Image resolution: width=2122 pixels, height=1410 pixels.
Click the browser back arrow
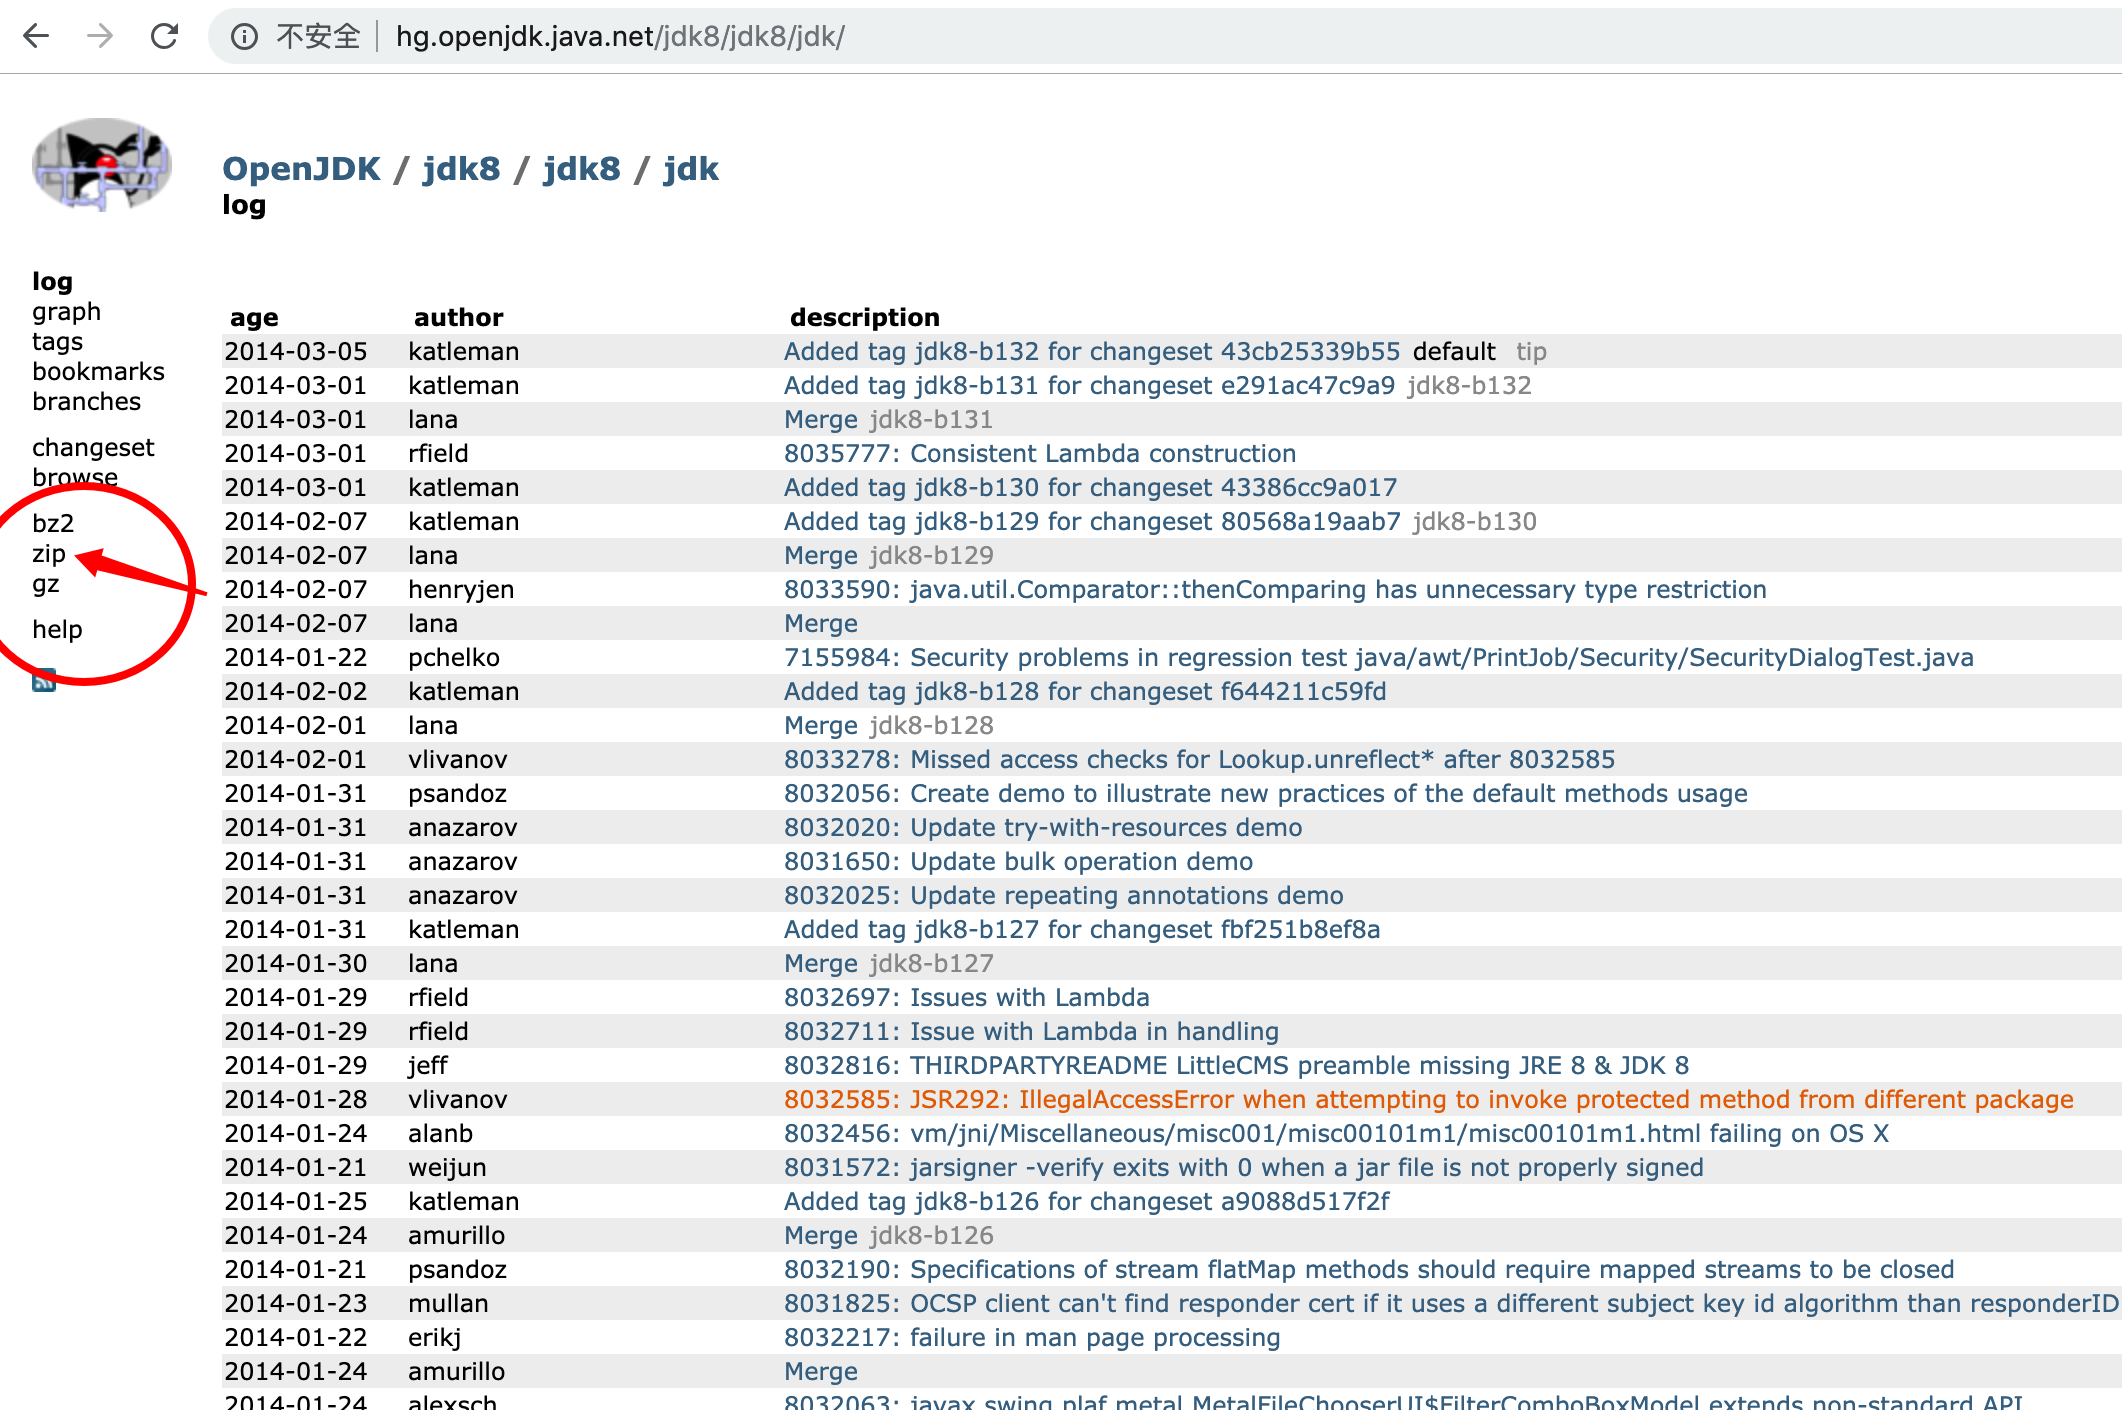[x=36, y=37]
